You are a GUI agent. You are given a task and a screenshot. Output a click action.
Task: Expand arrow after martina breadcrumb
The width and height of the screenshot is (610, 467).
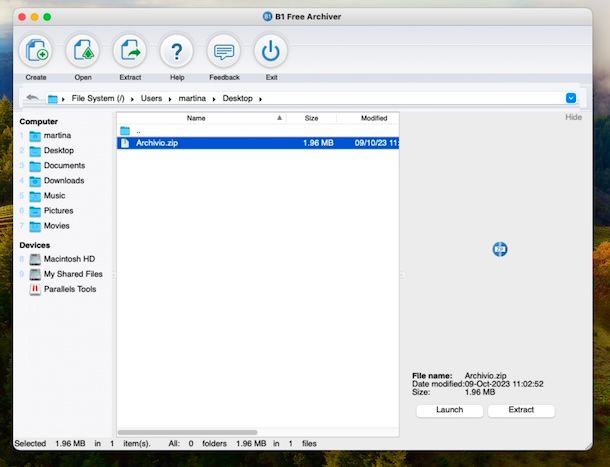pyautogui.click(x=214, y=99)
